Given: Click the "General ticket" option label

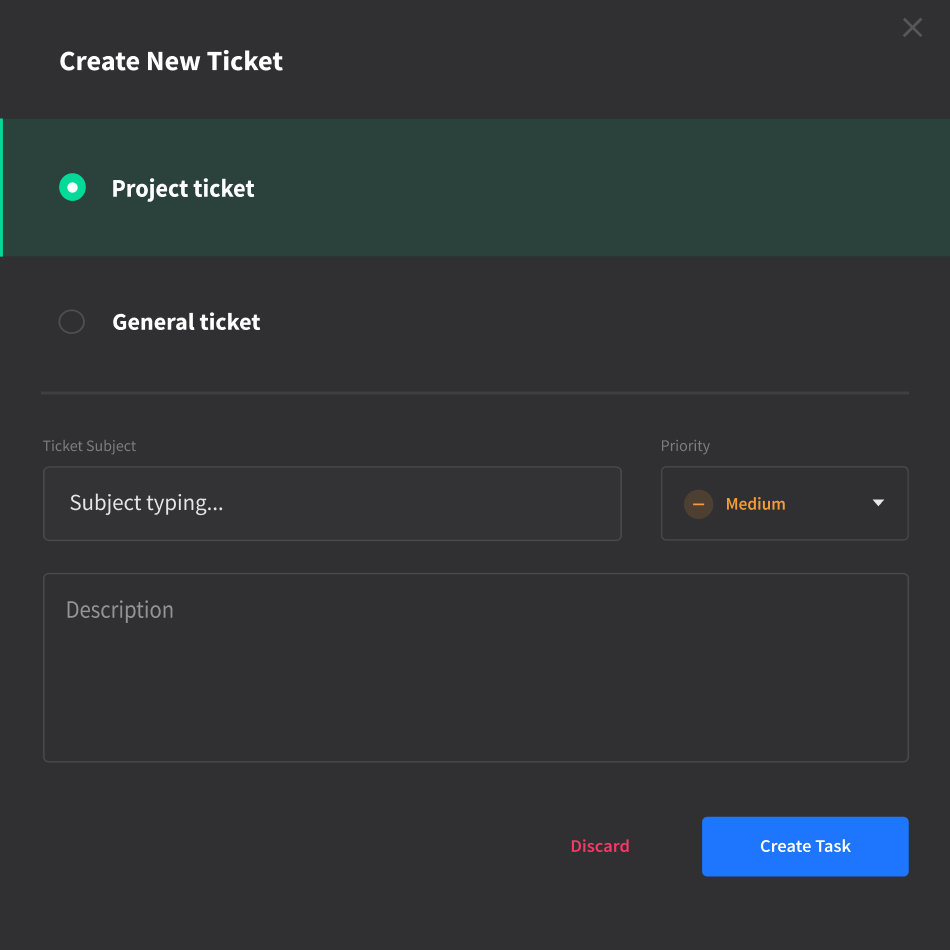Looking at the screenshot, I should [x=186, y=322].
